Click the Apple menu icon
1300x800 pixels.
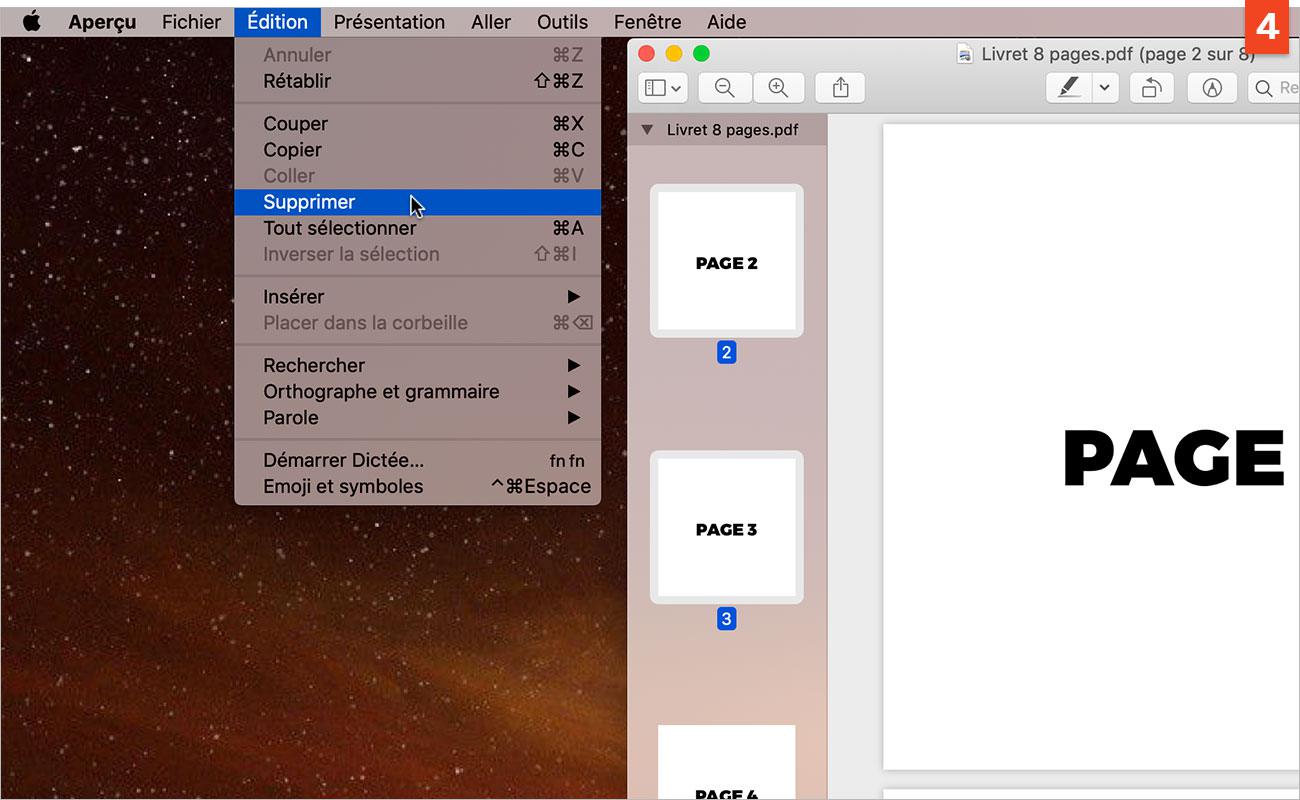(x=31, y=21)
